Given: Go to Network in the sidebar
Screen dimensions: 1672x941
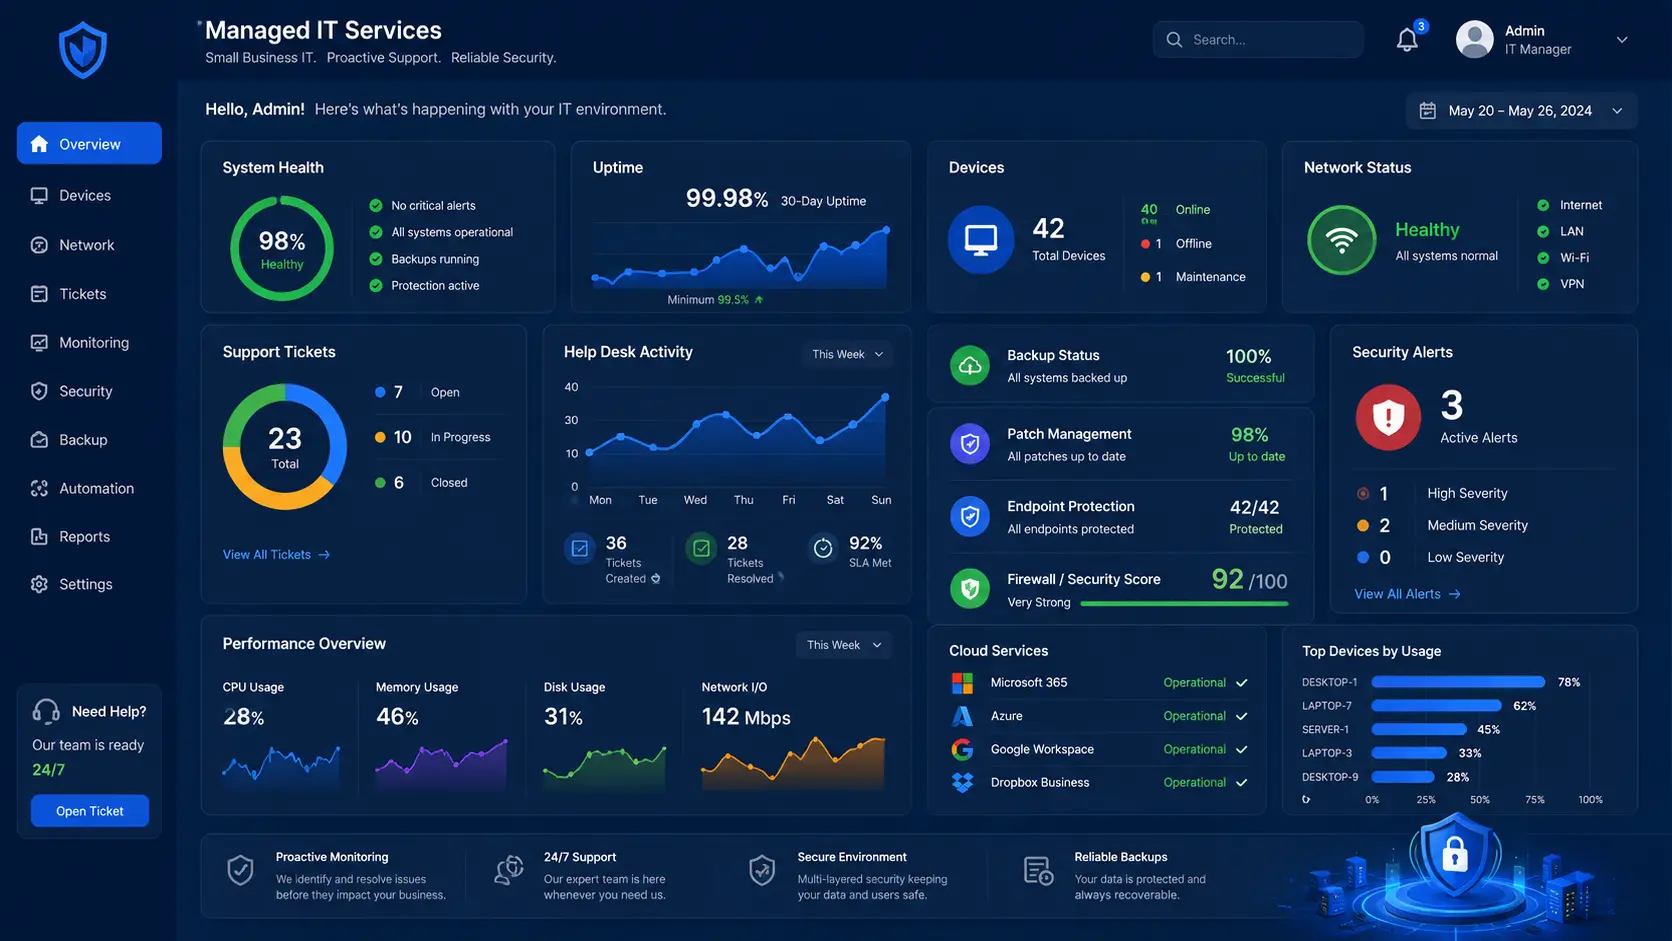Looking at the screenshot, I should [x=89, y=245].
